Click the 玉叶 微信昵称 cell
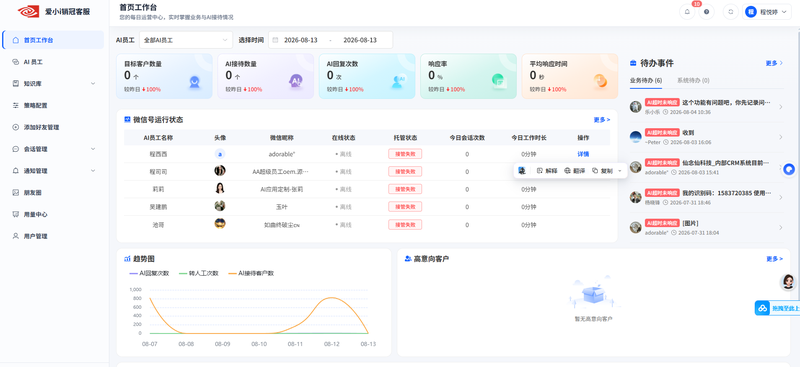This screenshot has width=800, height=367. 282,207
